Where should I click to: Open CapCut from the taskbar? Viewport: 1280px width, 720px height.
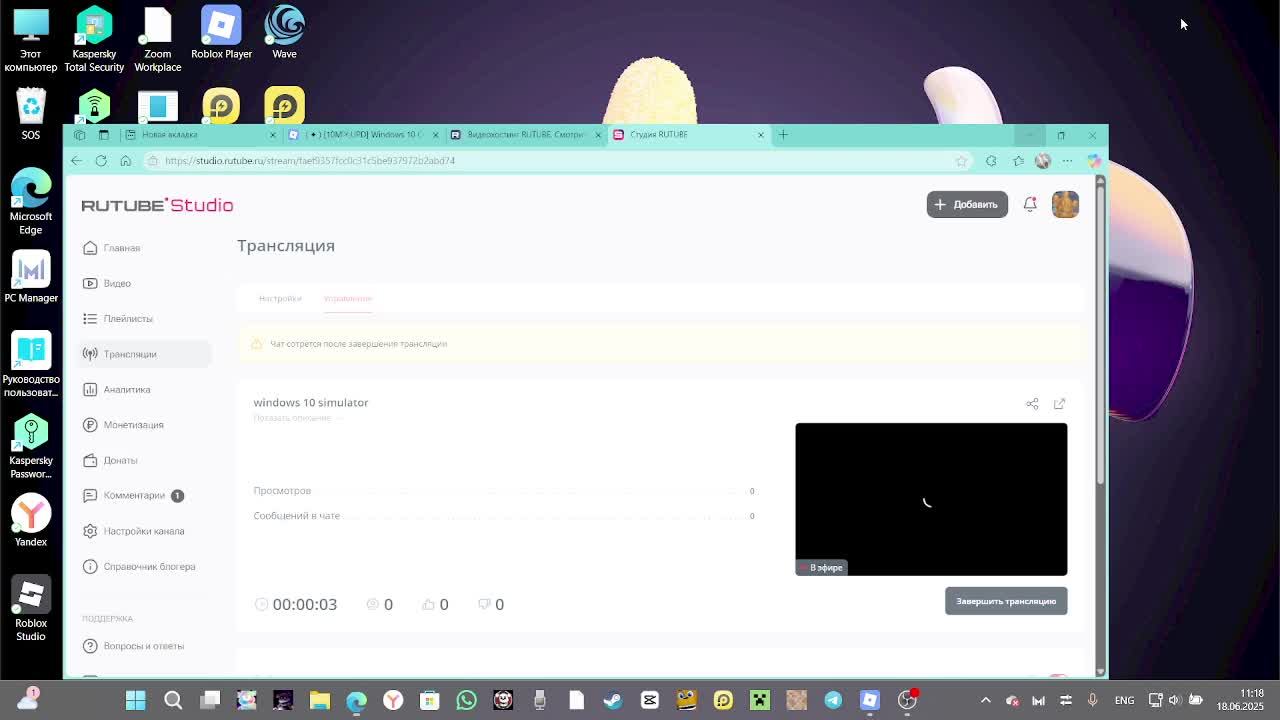click(x=649, y=700)
